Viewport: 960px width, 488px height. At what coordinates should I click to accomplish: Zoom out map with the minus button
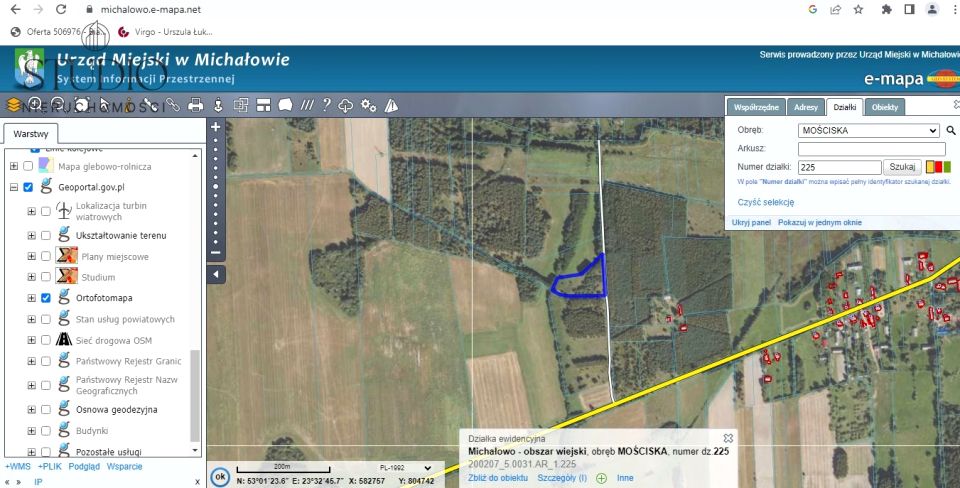coord(216,252)
